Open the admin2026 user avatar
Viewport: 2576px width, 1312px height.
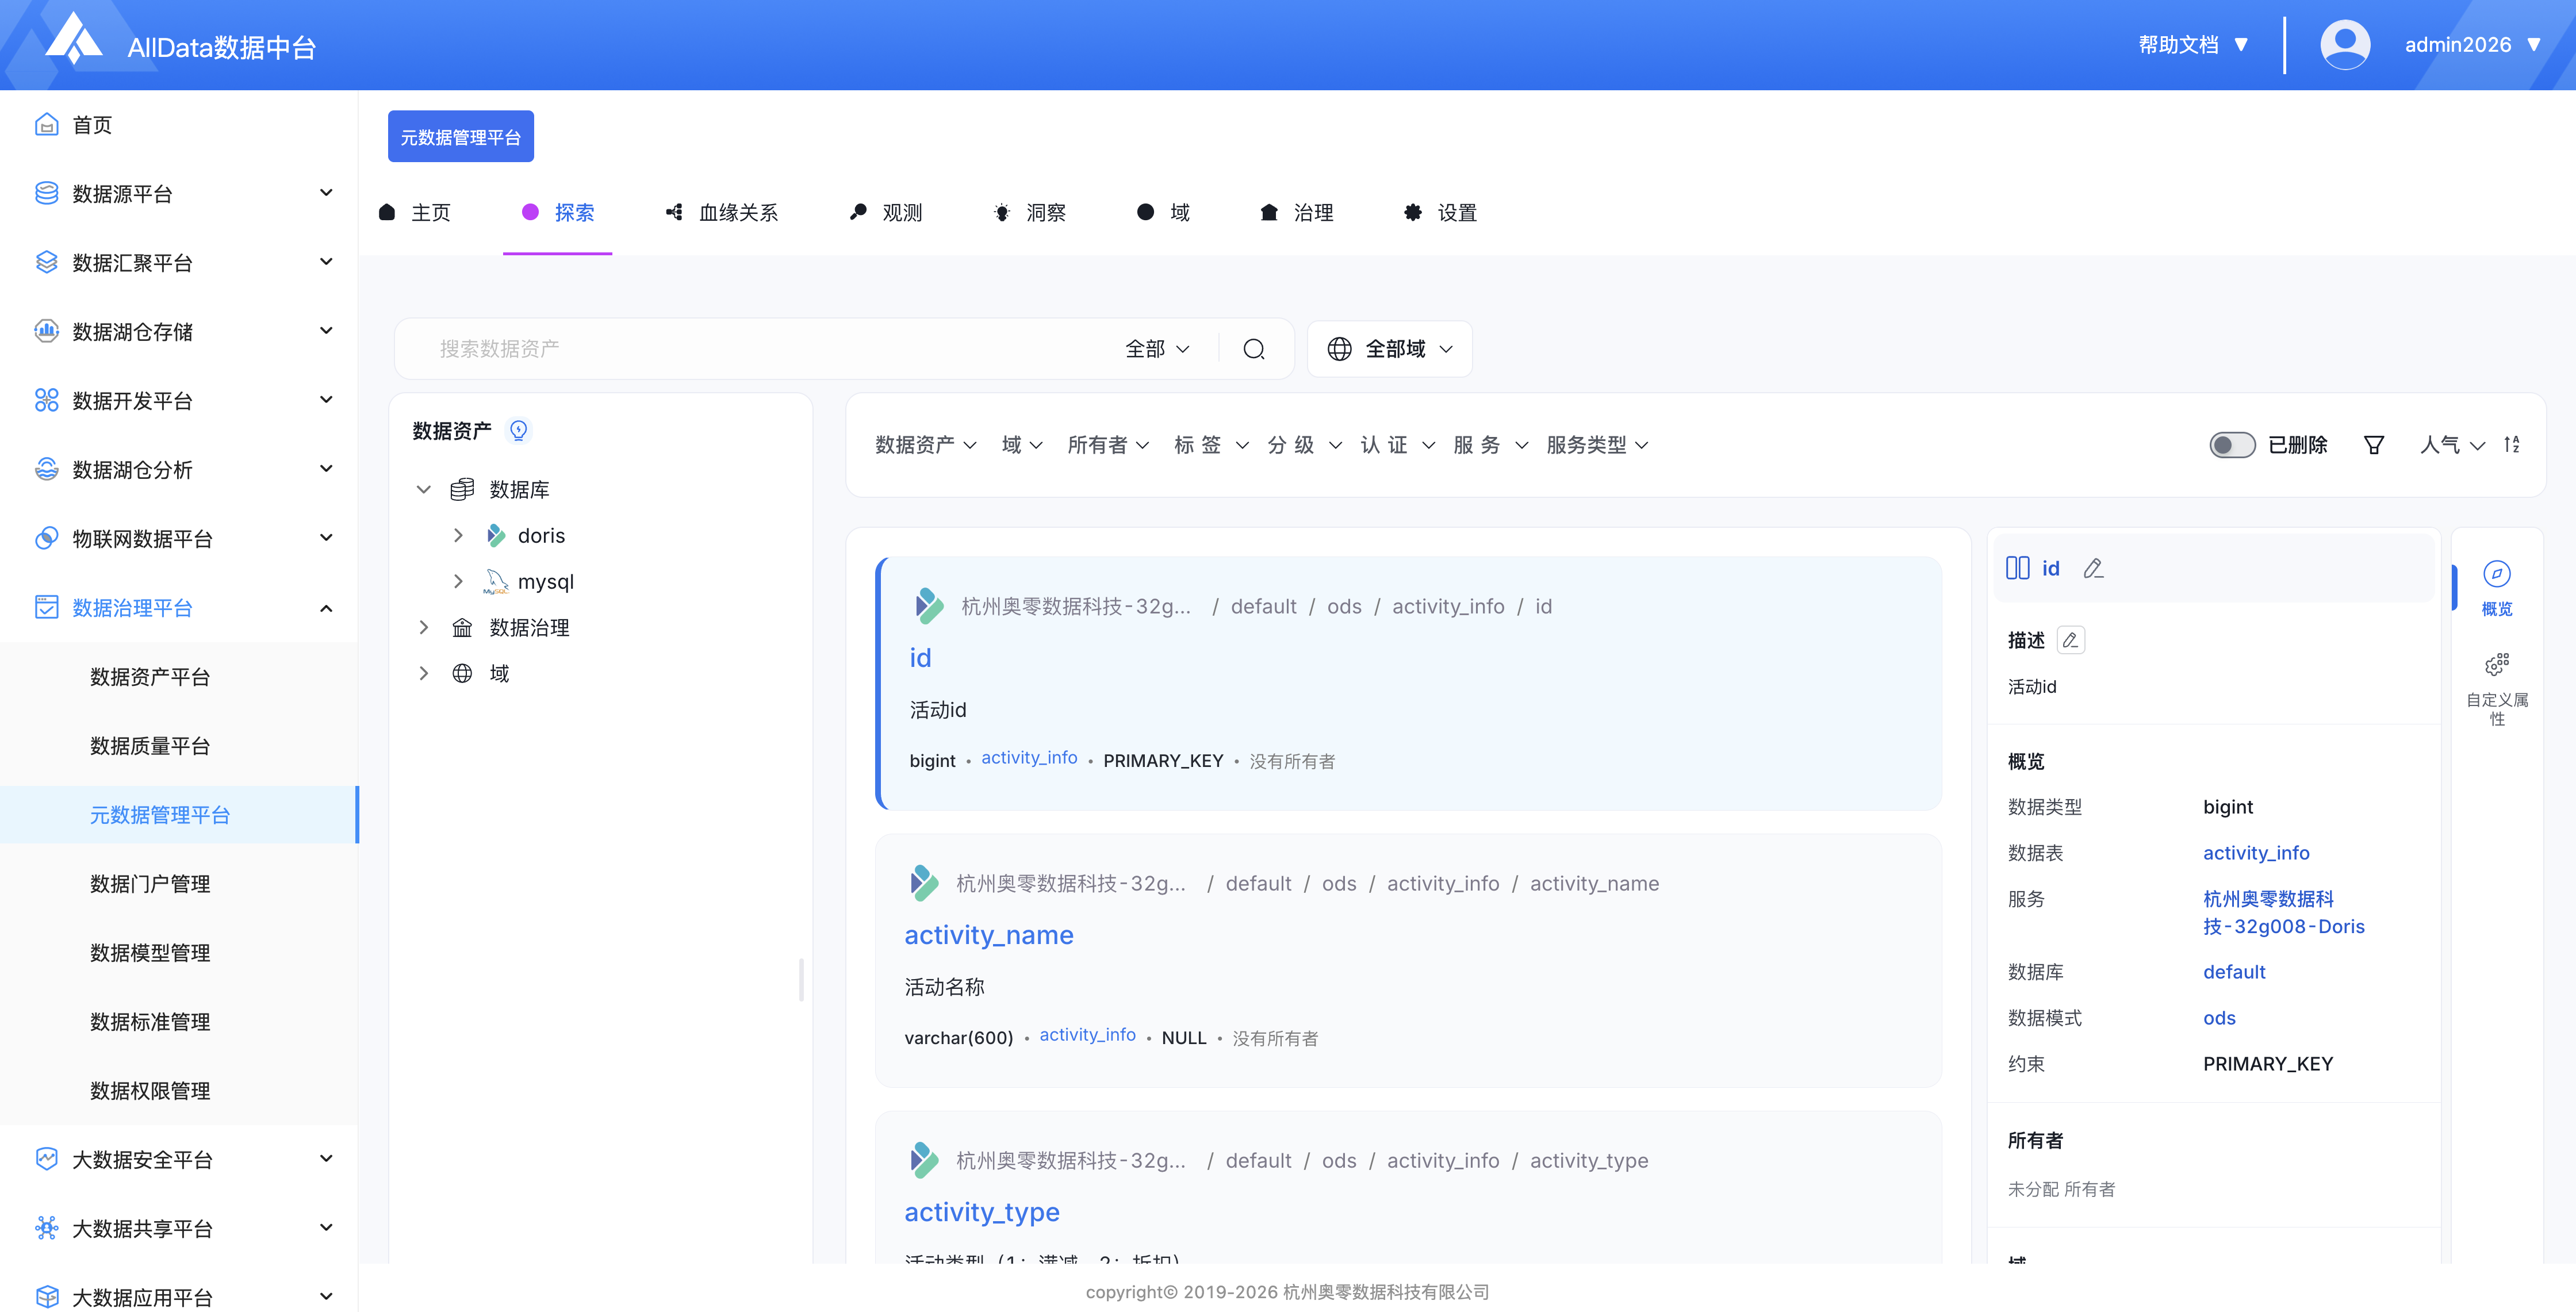tap(2344, 45)
